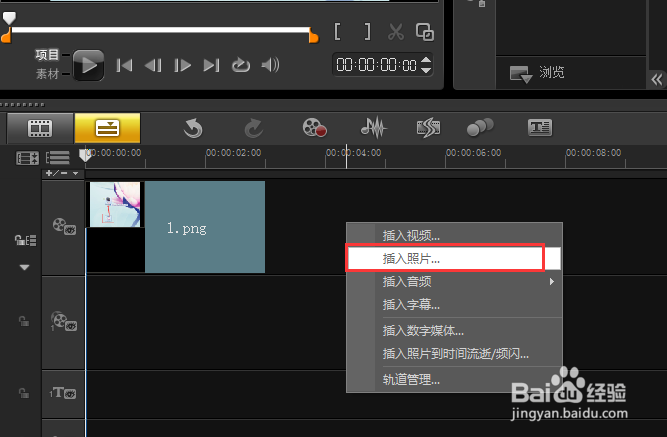Toggle the overlay track ripple lock

pos(24,321)
